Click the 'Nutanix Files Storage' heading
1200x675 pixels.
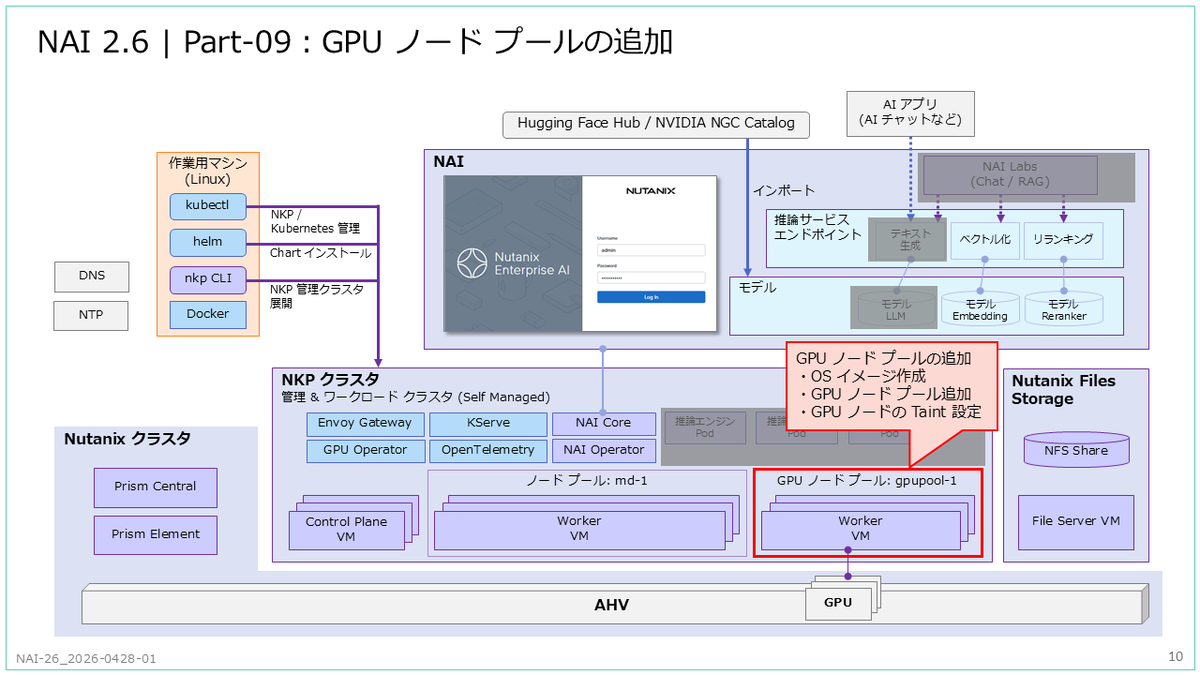1064,390
